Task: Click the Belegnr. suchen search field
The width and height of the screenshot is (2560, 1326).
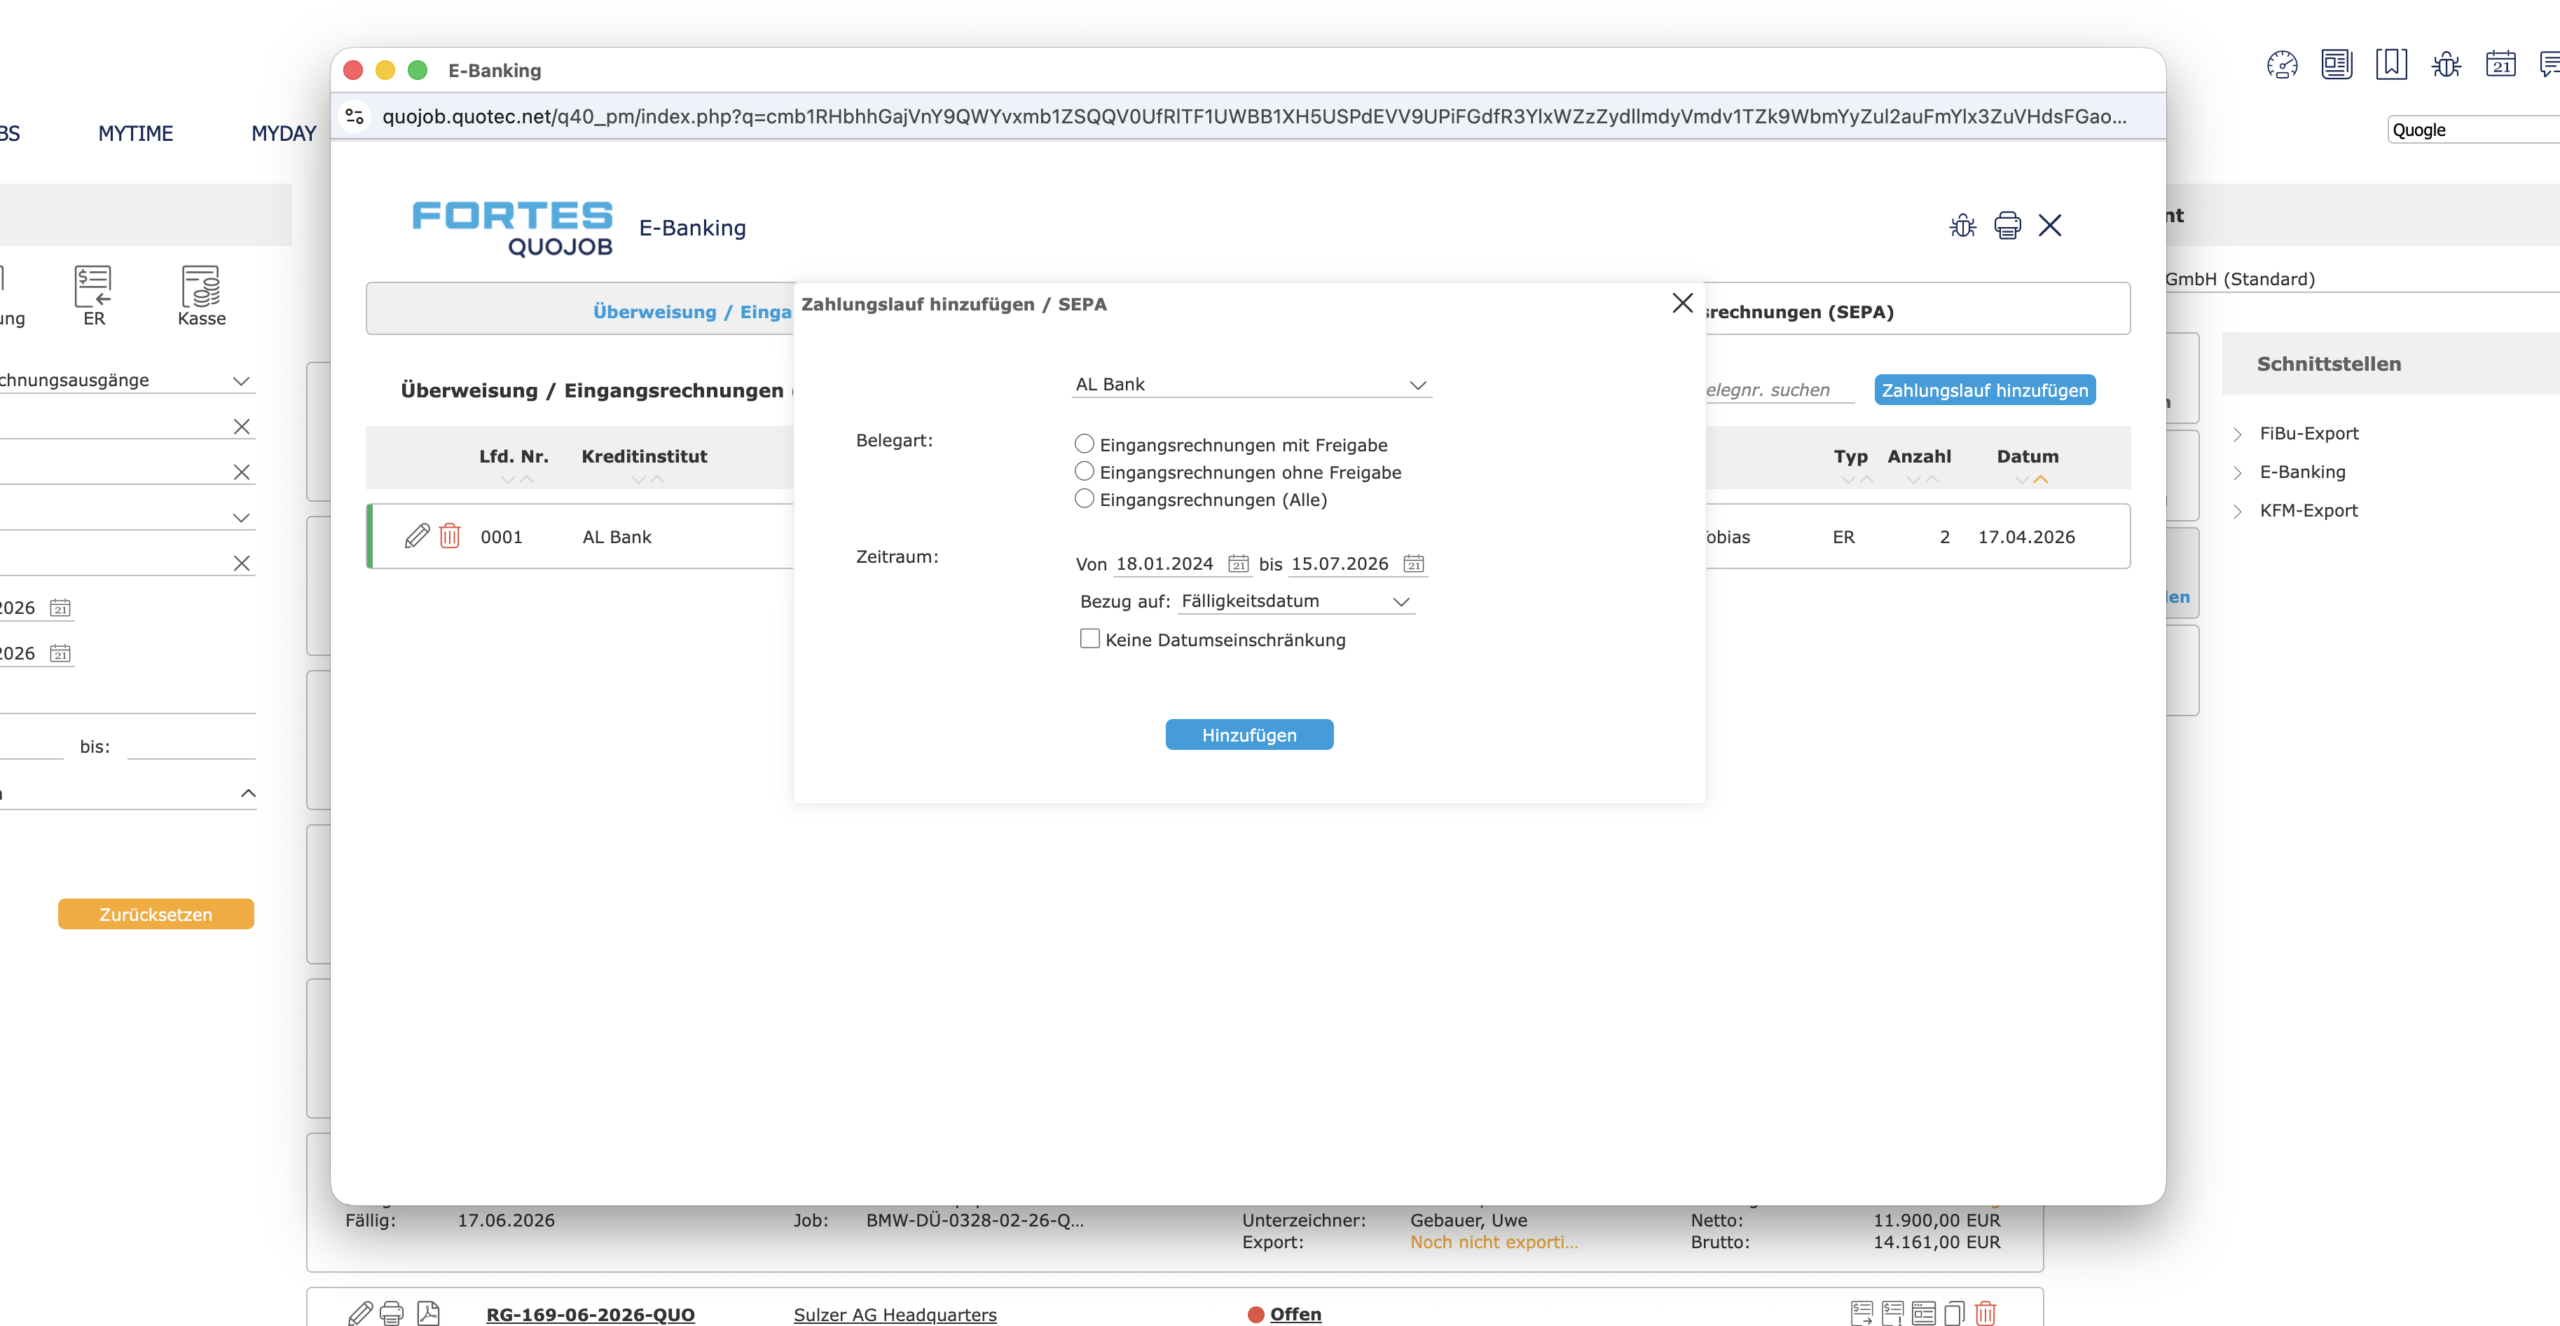Action: pyautogui.click(x=1778, y=390)
